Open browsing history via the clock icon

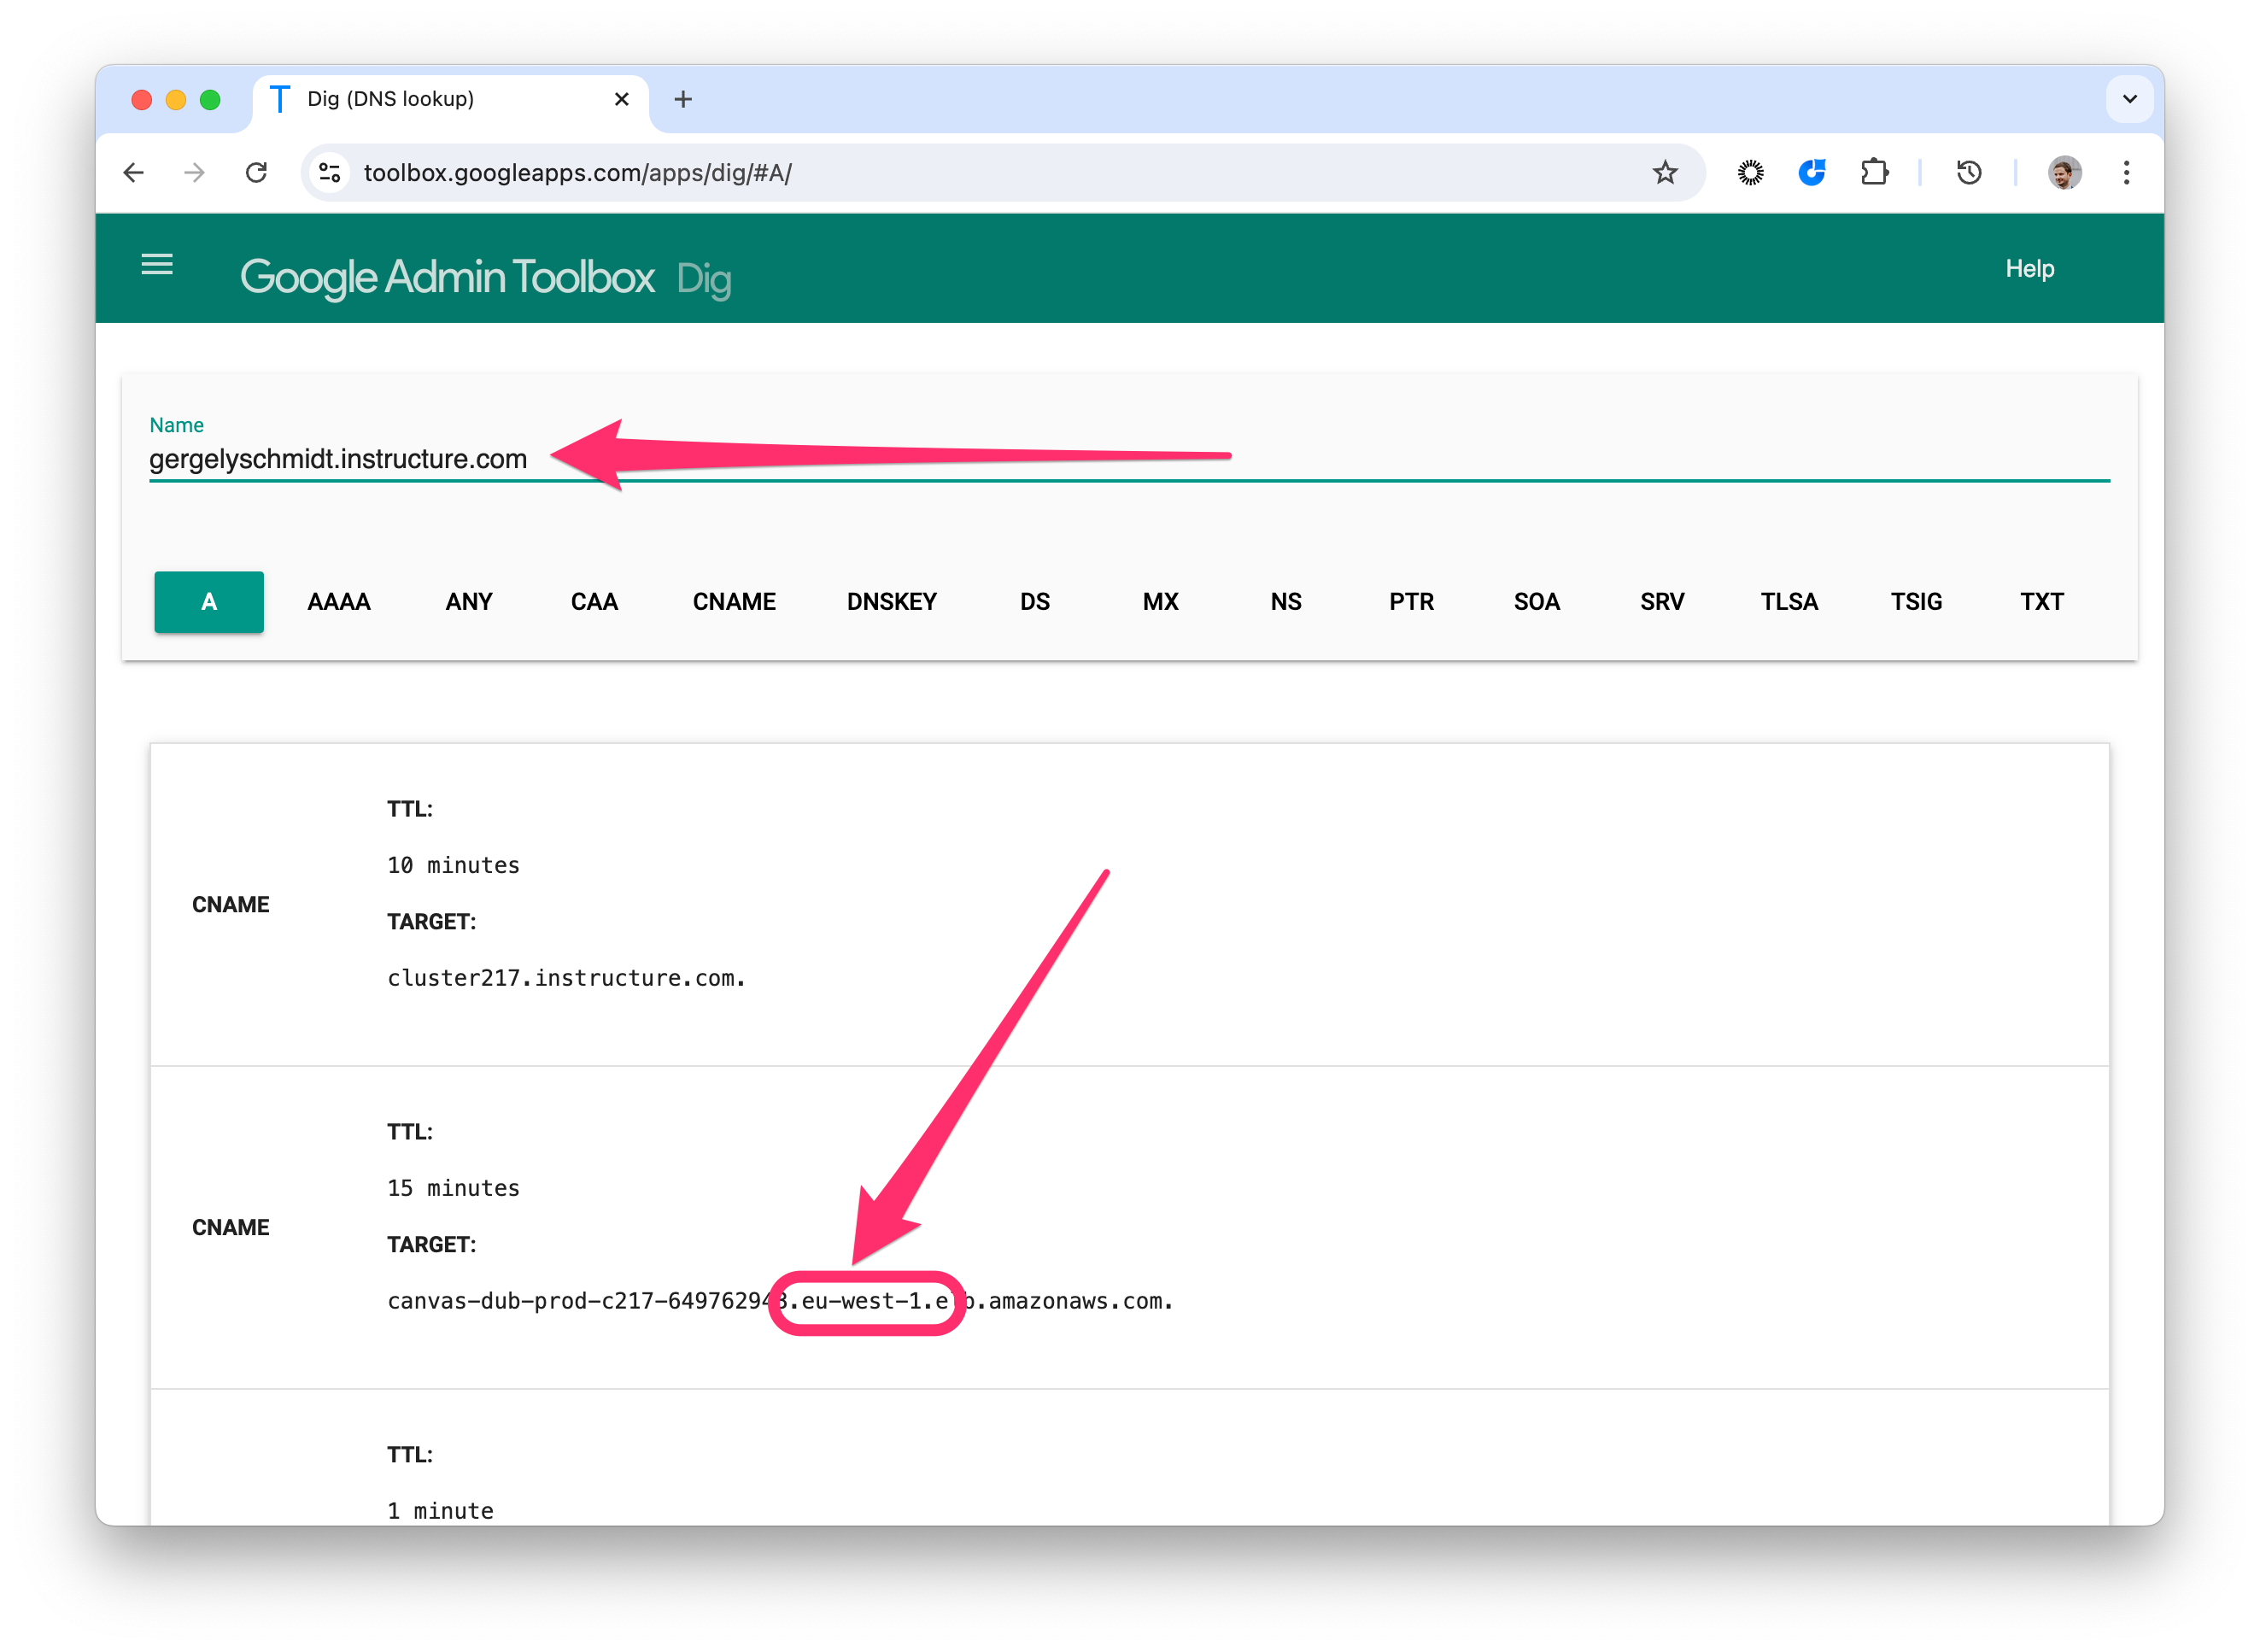(x=1967, y=172)
